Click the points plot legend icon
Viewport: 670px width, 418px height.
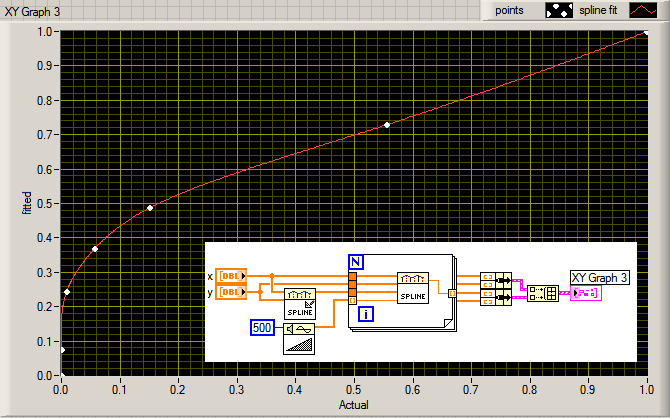(x=559, y=10)
